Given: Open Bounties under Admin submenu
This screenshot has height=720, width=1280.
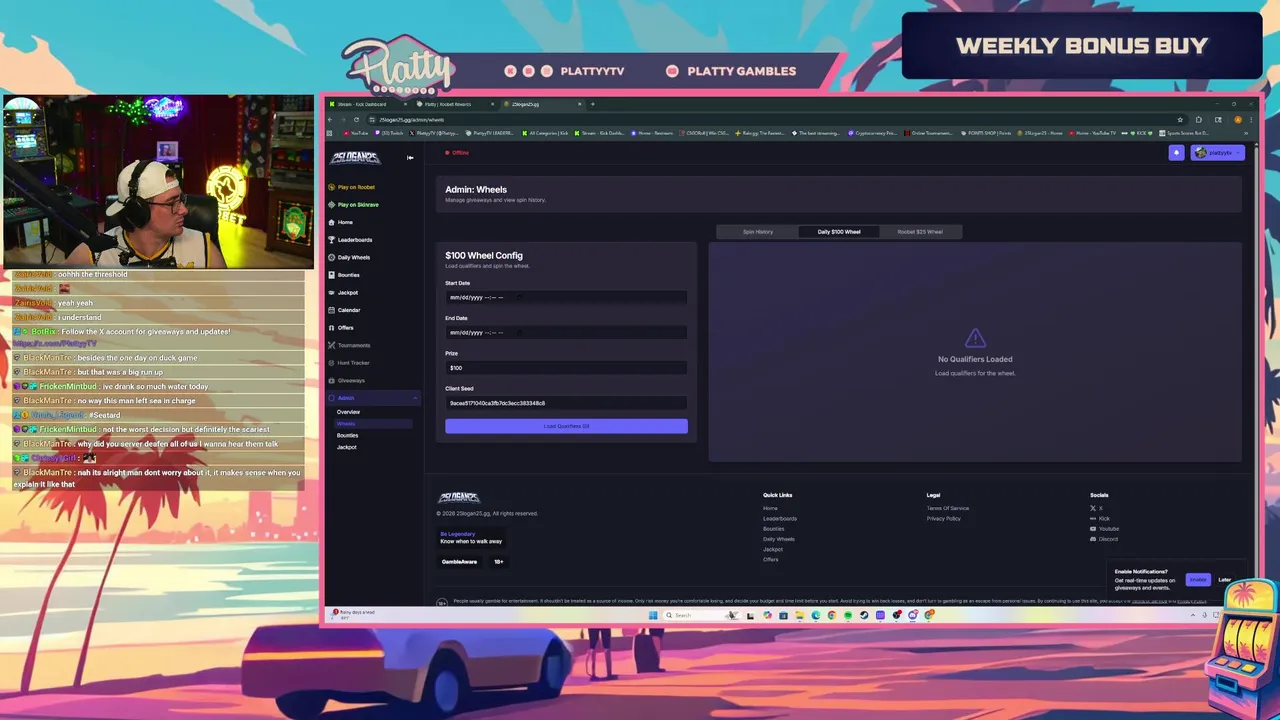Looking at the screenshot, I should point(347,435).
